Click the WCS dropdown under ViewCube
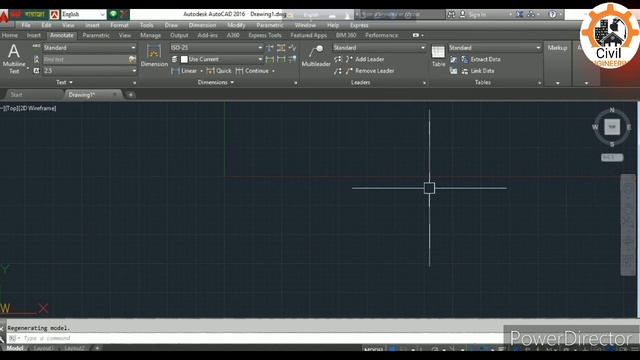The width and height of the screenshot is (640, 360). click(x=612, y=158)
